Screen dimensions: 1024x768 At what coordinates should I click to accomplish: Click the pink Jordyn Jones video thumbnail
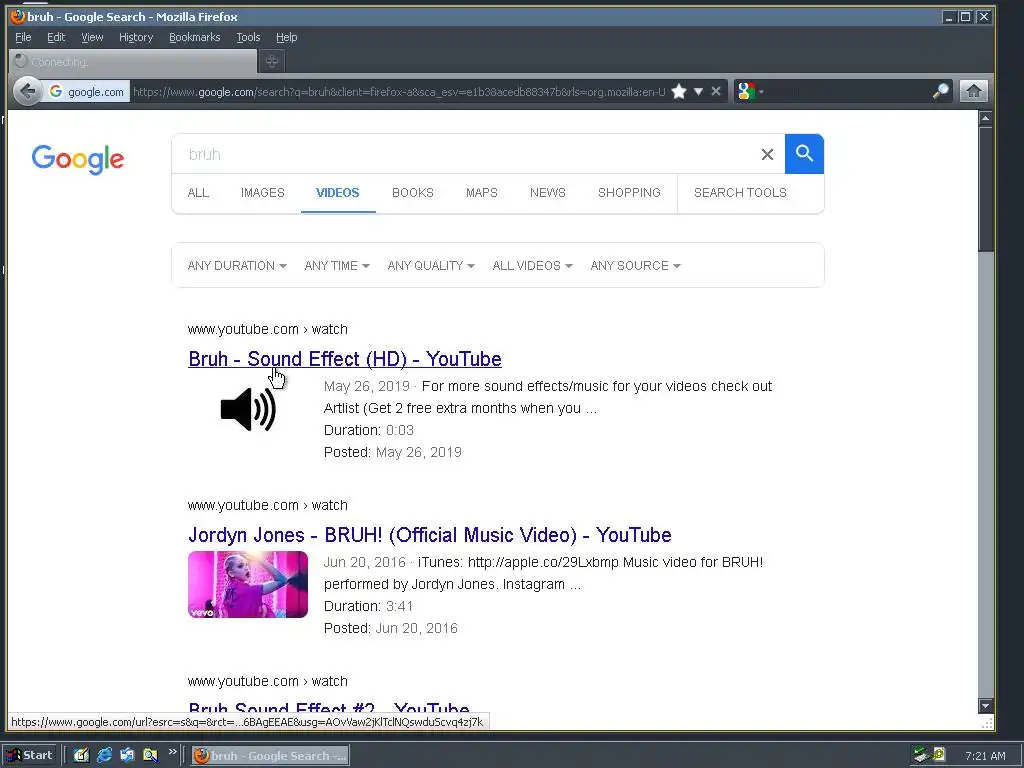[x=248, y=584]
